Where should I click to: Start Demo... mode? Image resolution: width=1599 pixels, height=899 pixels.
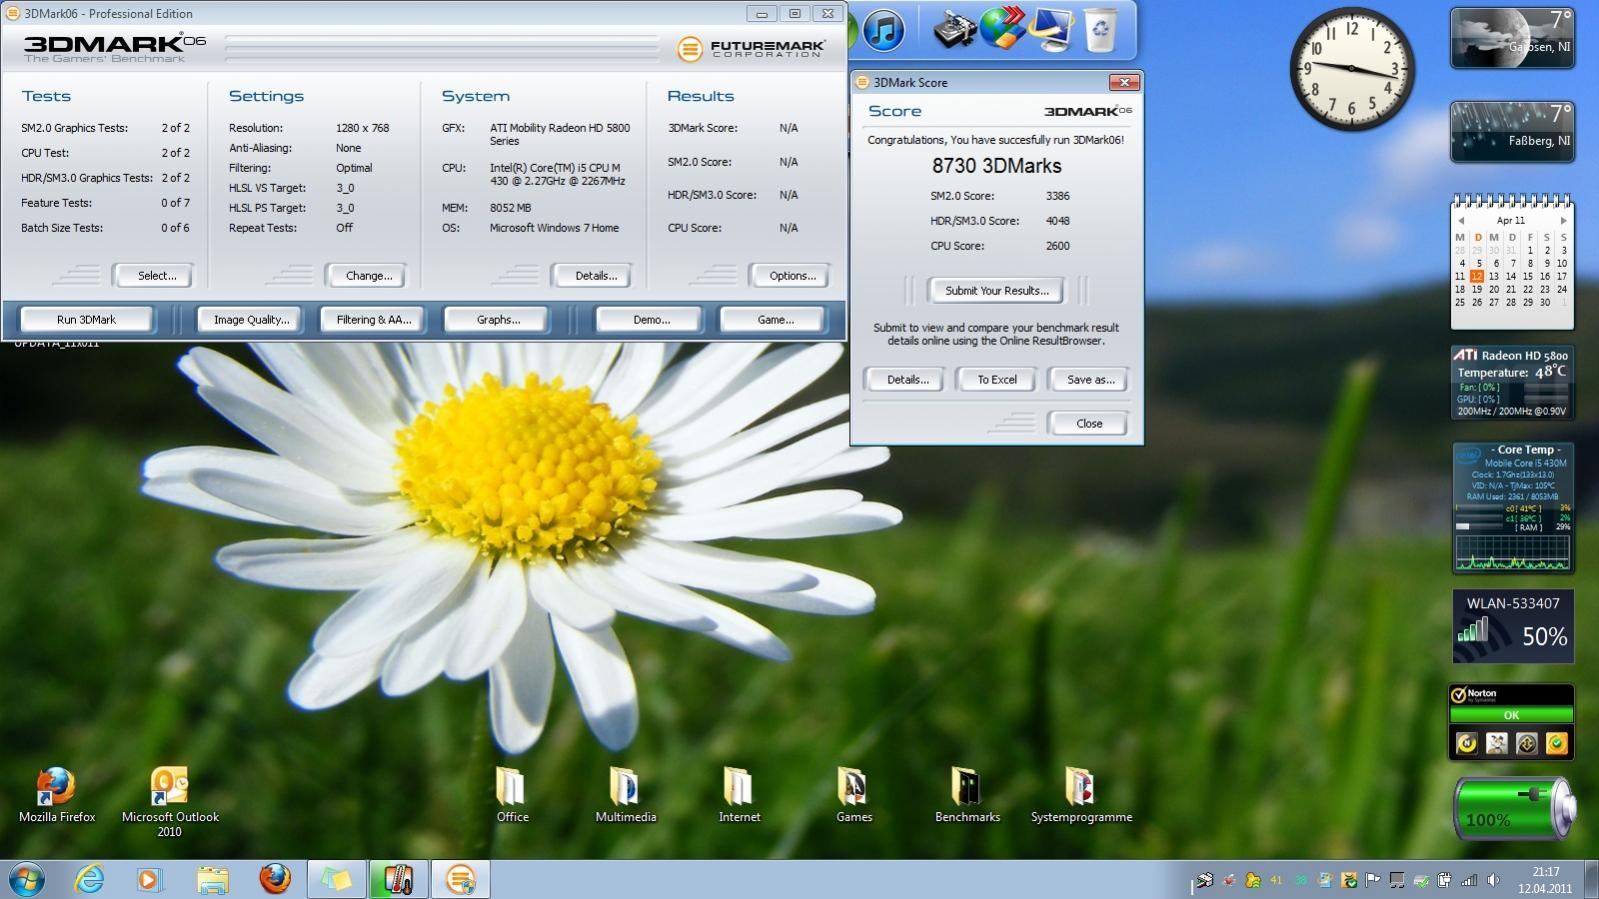pos(651,320)
